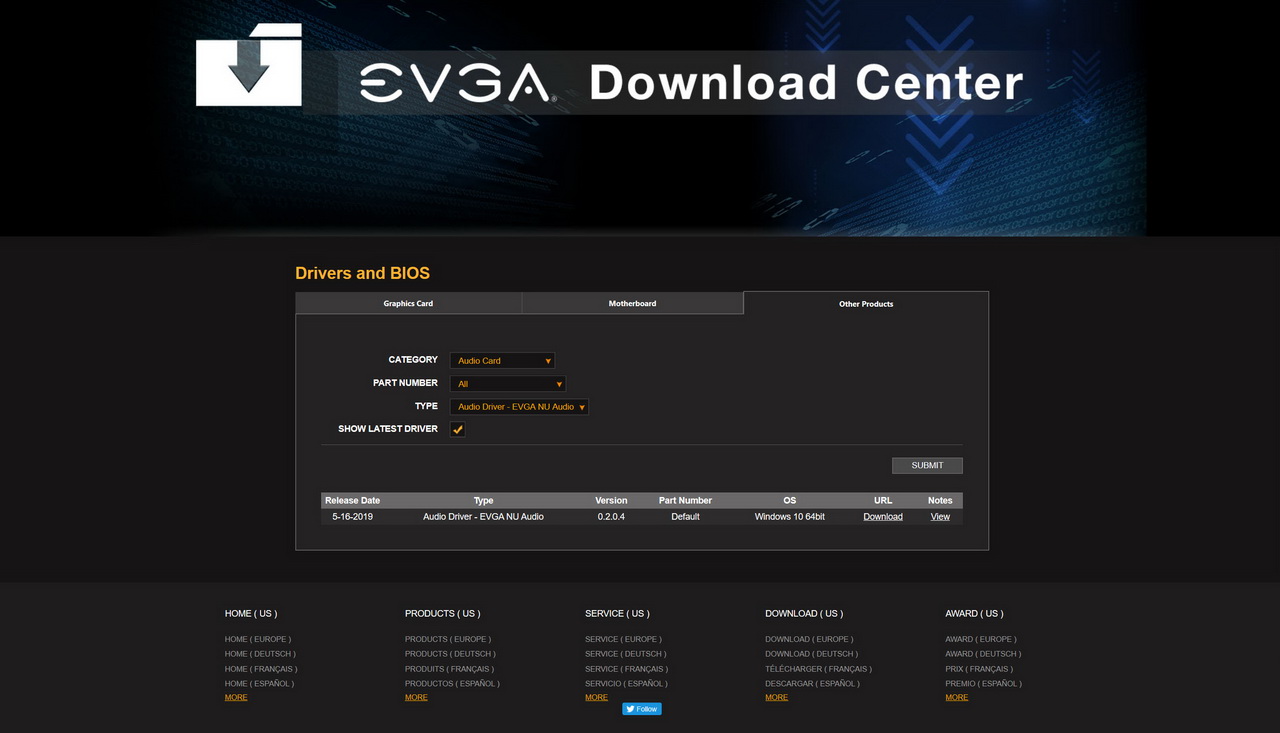This screenshot has height=733, width=1280.
Task: Open DOWNLOAD ( DEUTSCH ) footer link
Action: 812,654
